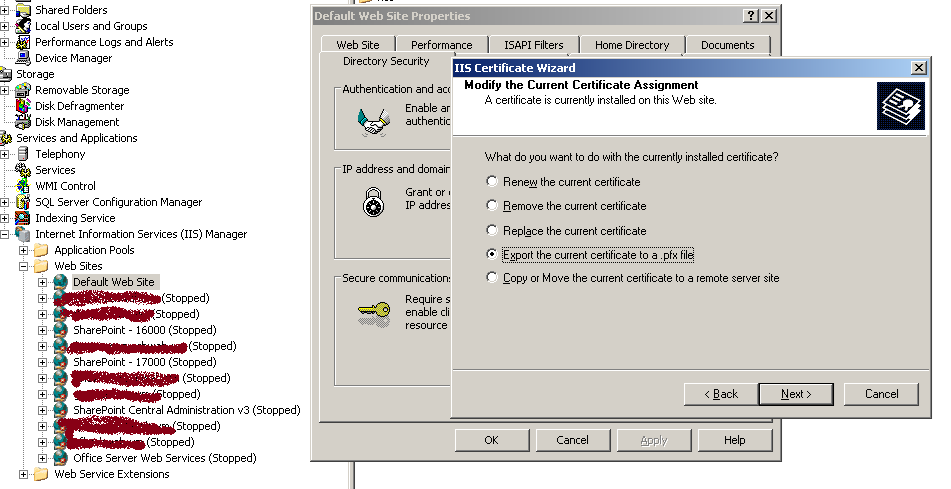Select SharePoint Central Administration v3 tree item
951x489 pixels.
[187, 410]
